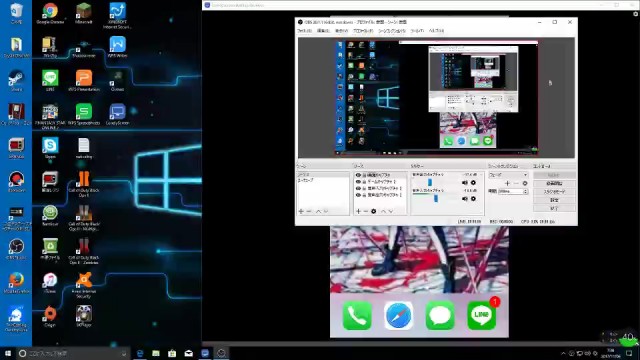The image size is (640, 360).
Task: Open the LINE app on the phone mirror
Action: click(482, 316)
